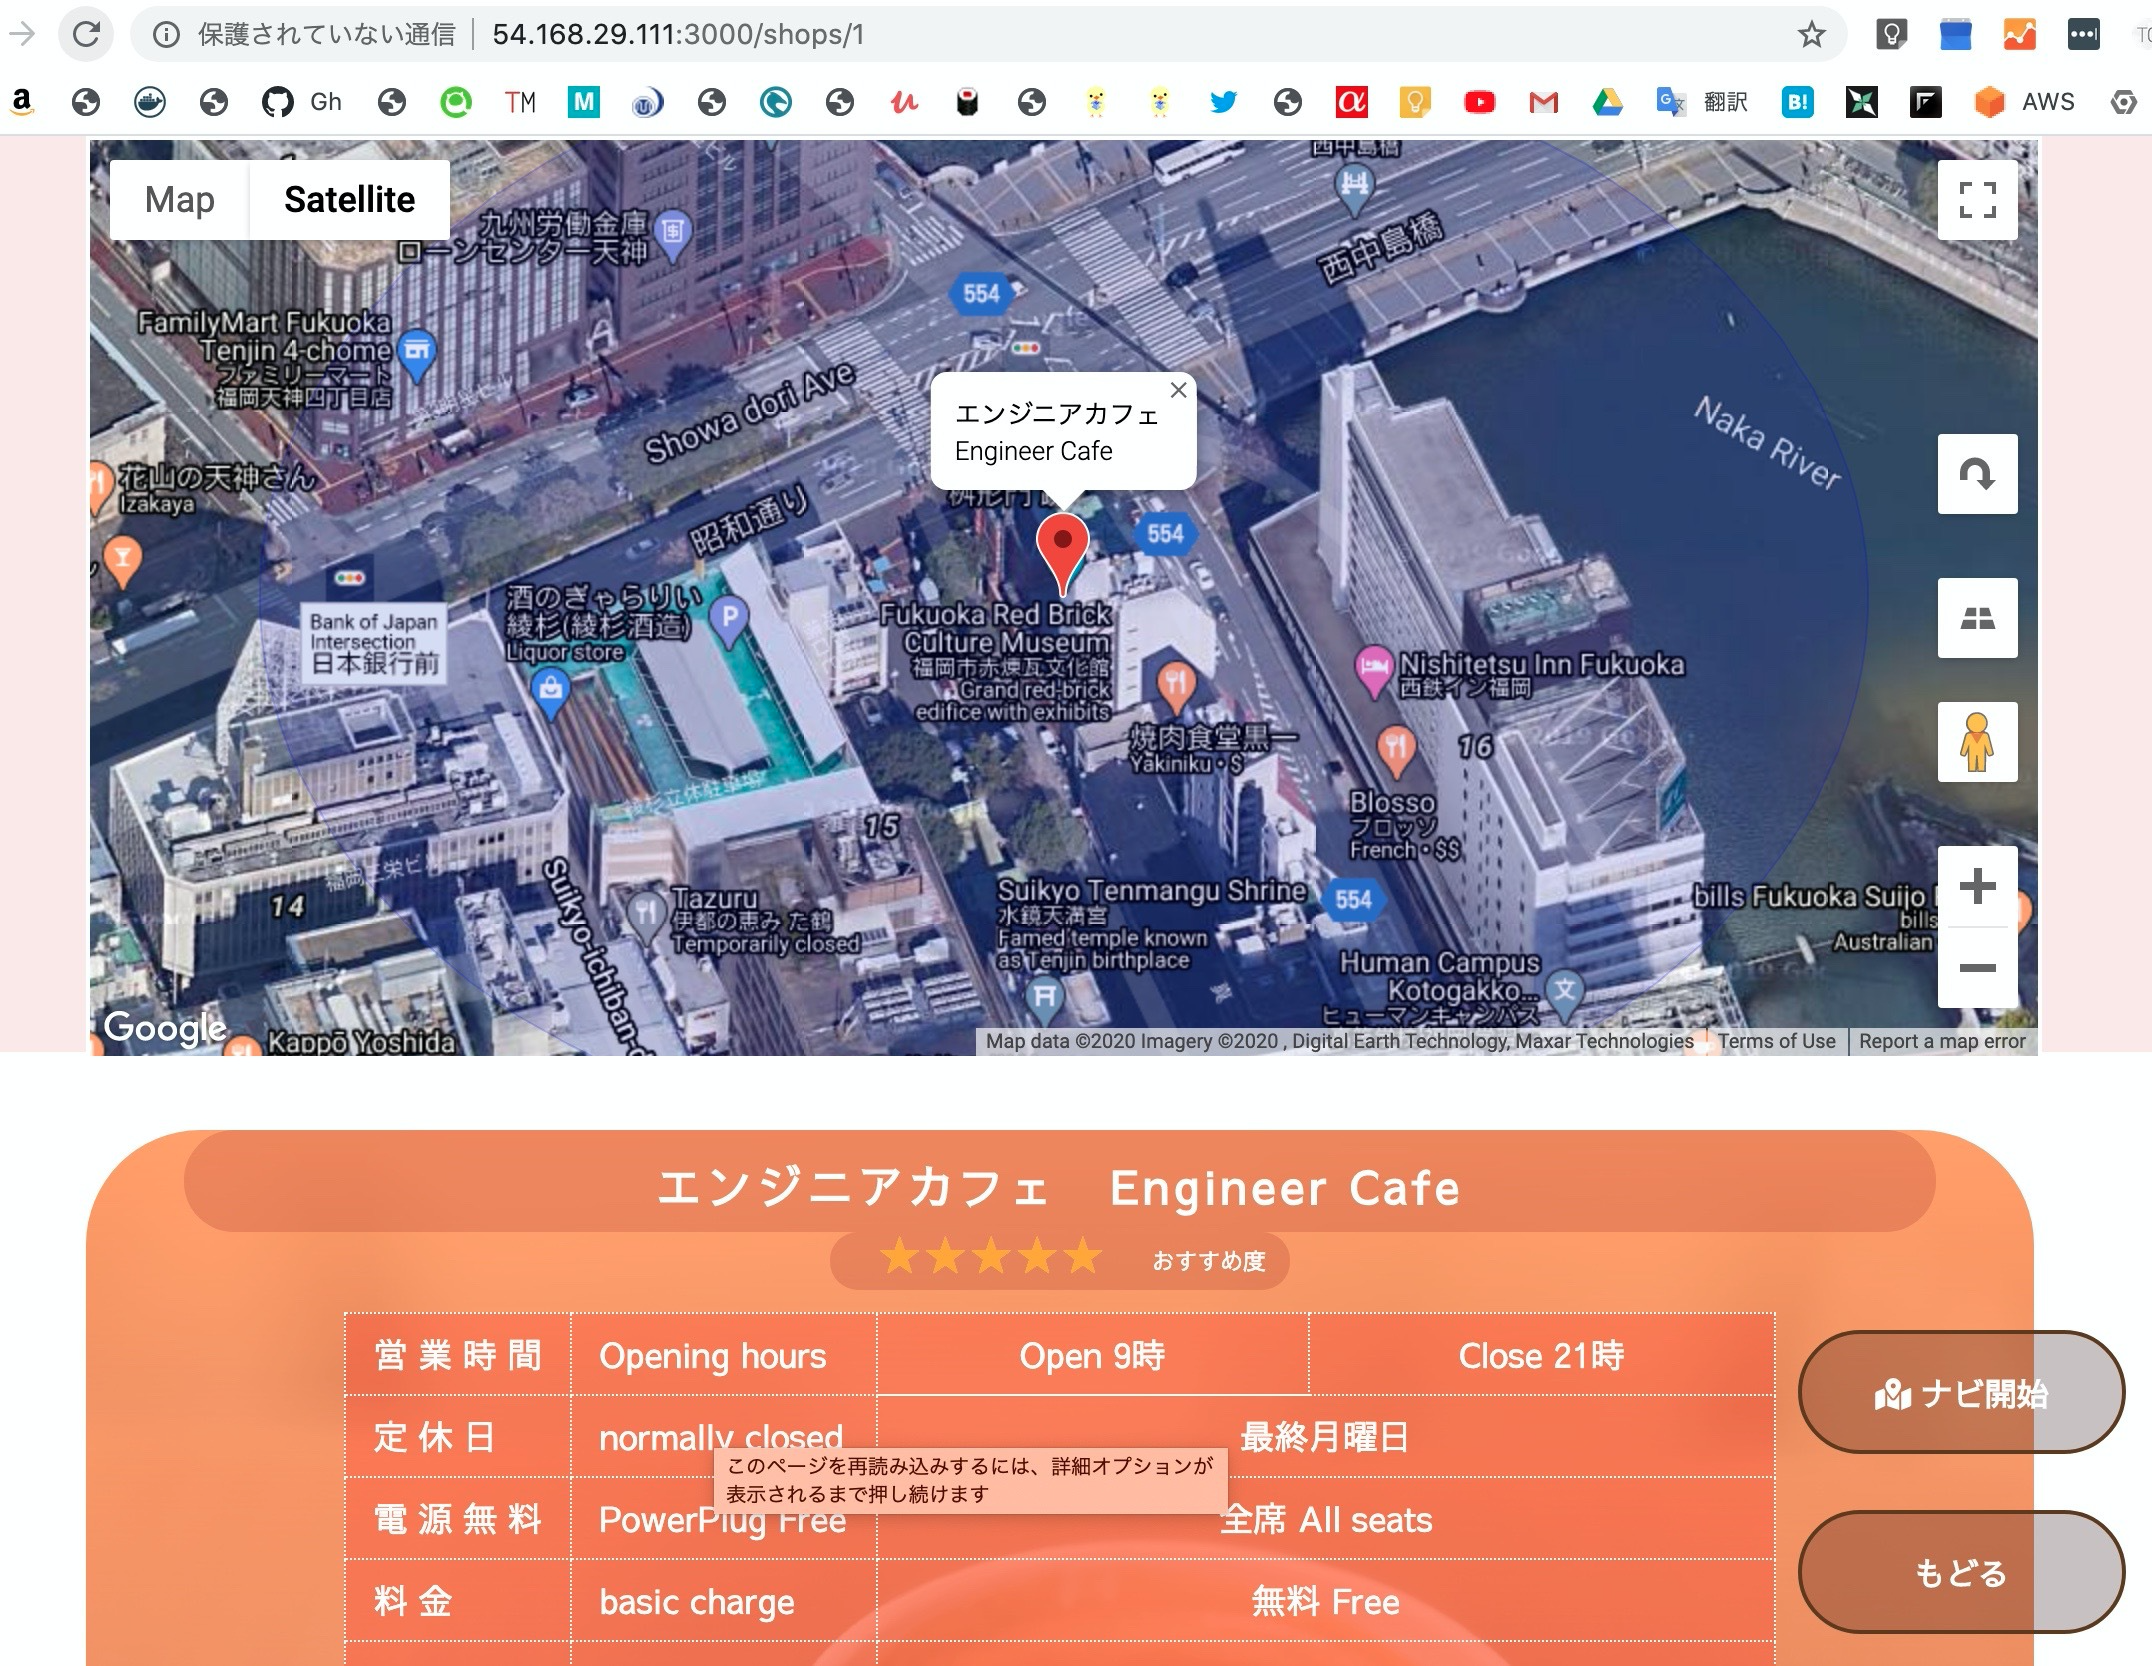Click the rotate map view icon
The image size is (2152, 1666).
(1977, 474)
